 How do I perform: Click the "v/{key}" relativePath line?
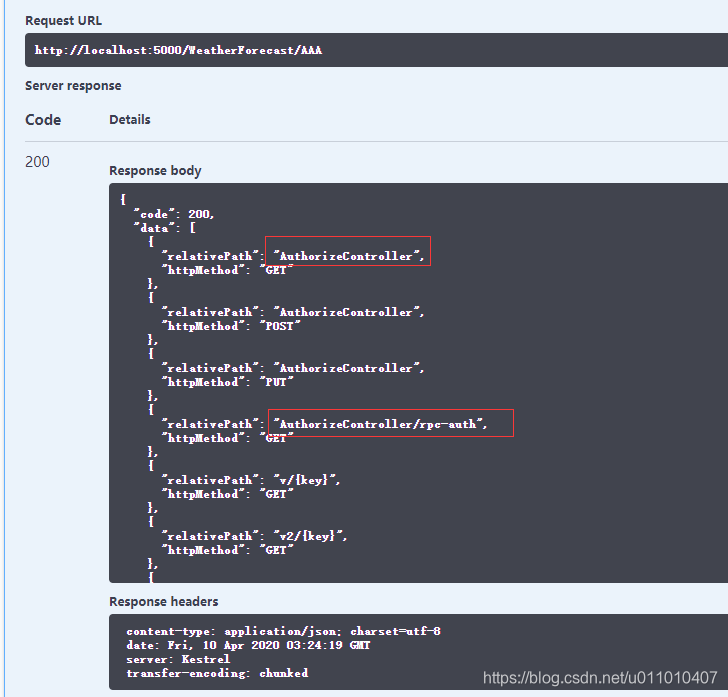point(251,480)
